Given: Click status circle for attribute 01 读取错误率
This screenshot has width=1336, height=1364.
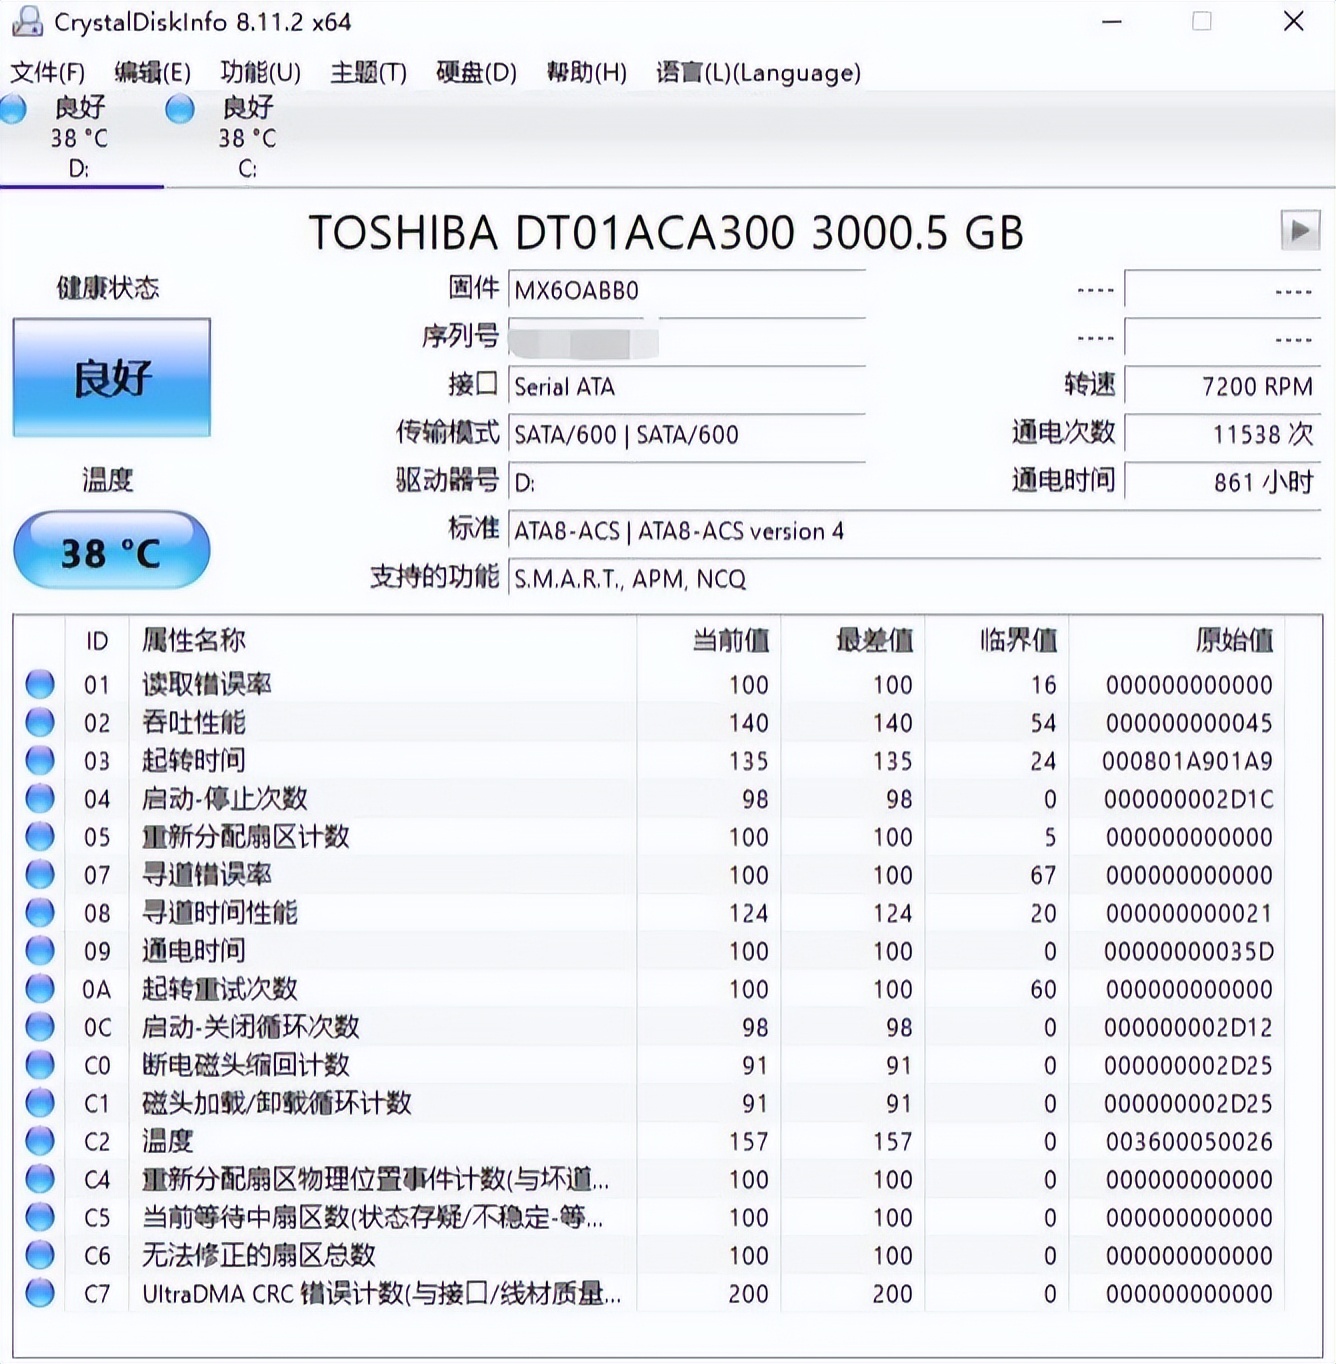Looking at the screenshot, I should [x=40, y=684].
